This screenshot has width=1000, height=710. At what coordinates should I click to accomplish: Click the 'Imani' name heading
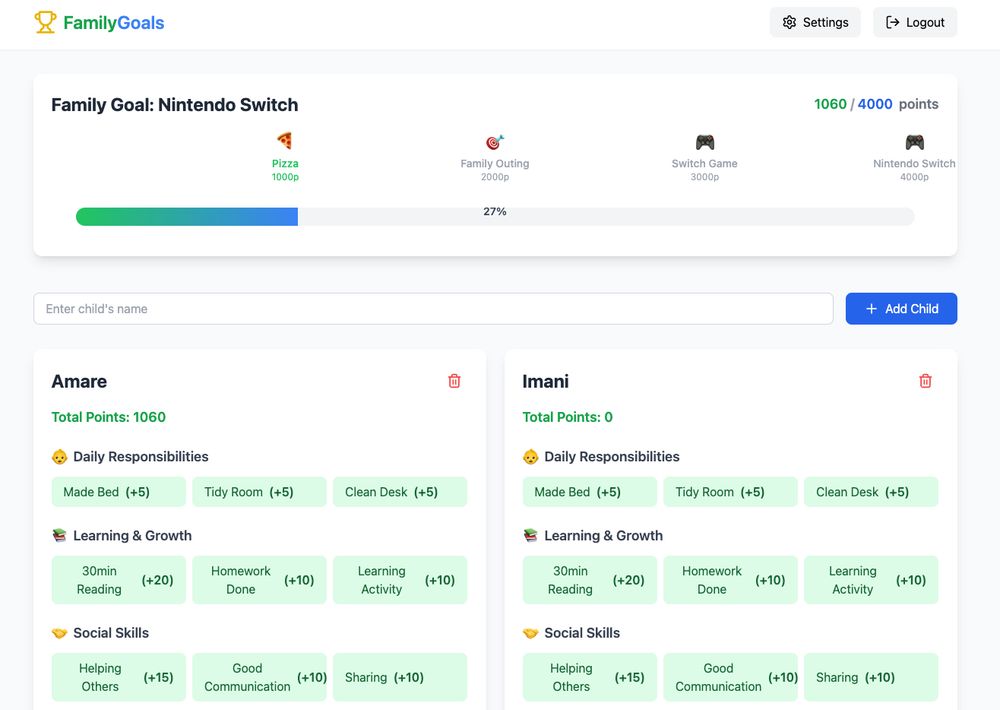545,381
